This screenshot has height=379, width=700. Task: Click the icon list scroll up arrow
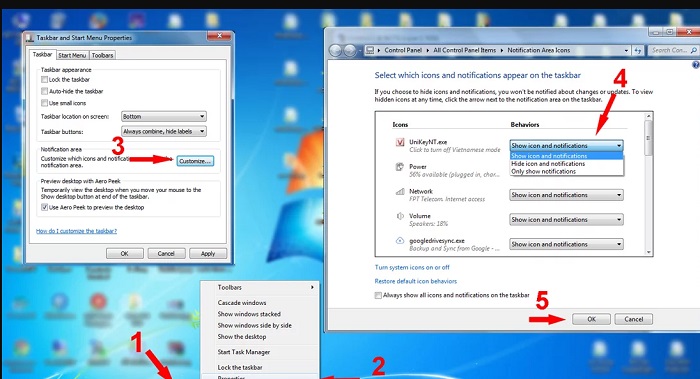(x=648, y=116)
